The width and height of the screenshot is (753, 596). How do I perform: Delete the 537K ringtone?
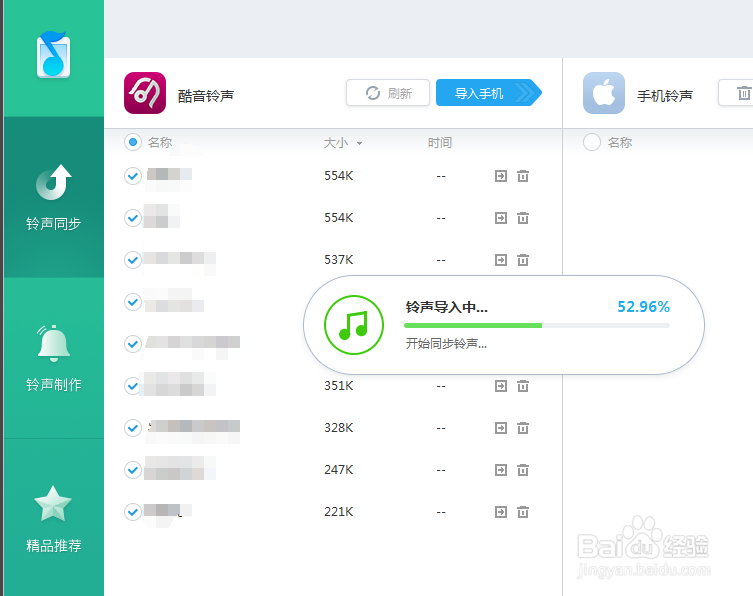tap(523, 260)
